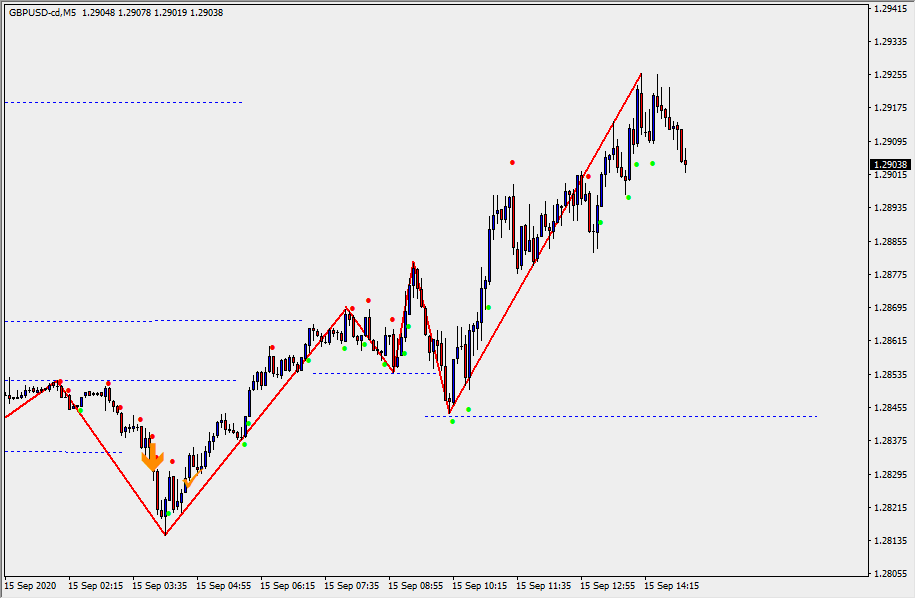Click the 15 Sep 04:55 time label
The width and height of the screenshot is (916, 599).
pyautogui.click(x=222, y=586)
